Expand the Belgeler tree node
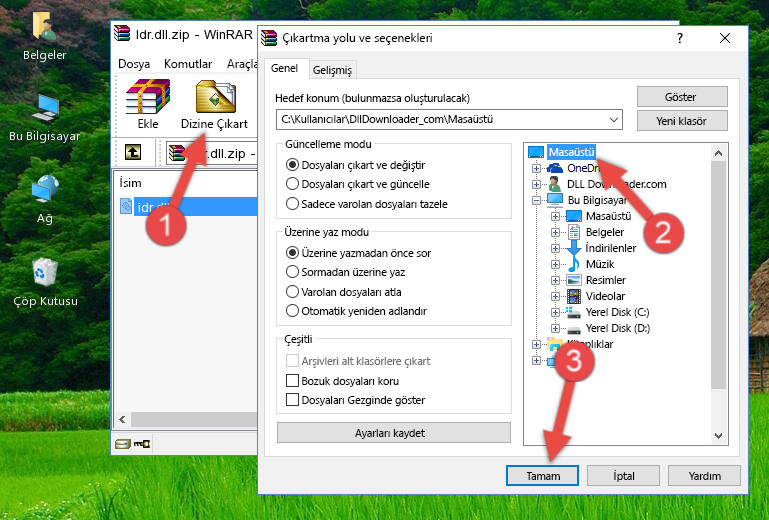The height and width of the screenshot is (520, 769). pos(555,232)
